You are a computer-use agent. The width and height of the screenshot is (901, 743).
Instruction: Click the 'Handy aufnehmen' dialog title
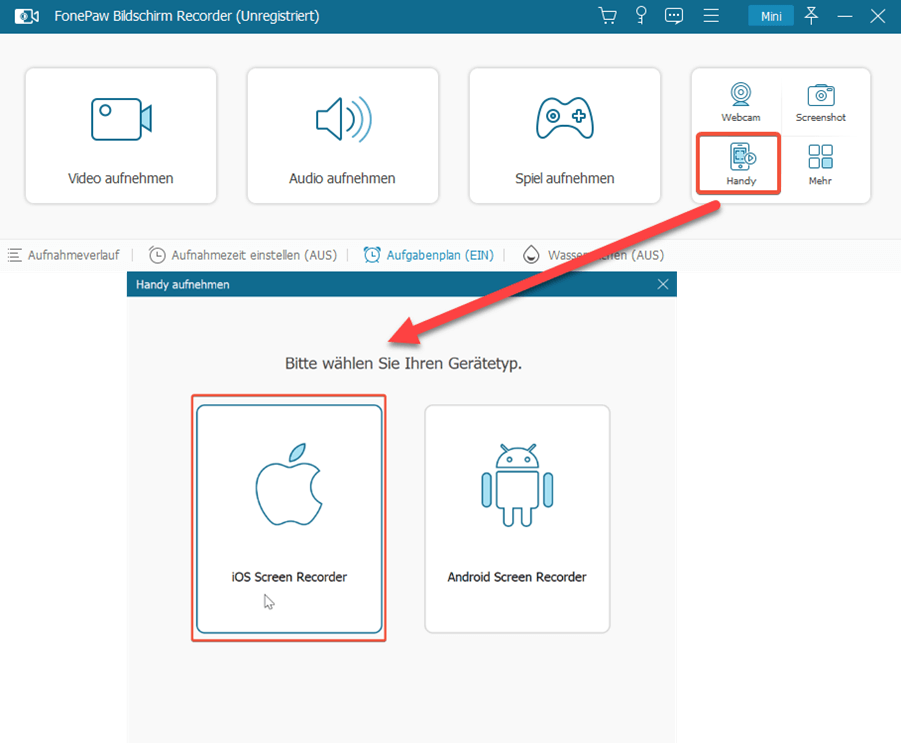point(183,284)
